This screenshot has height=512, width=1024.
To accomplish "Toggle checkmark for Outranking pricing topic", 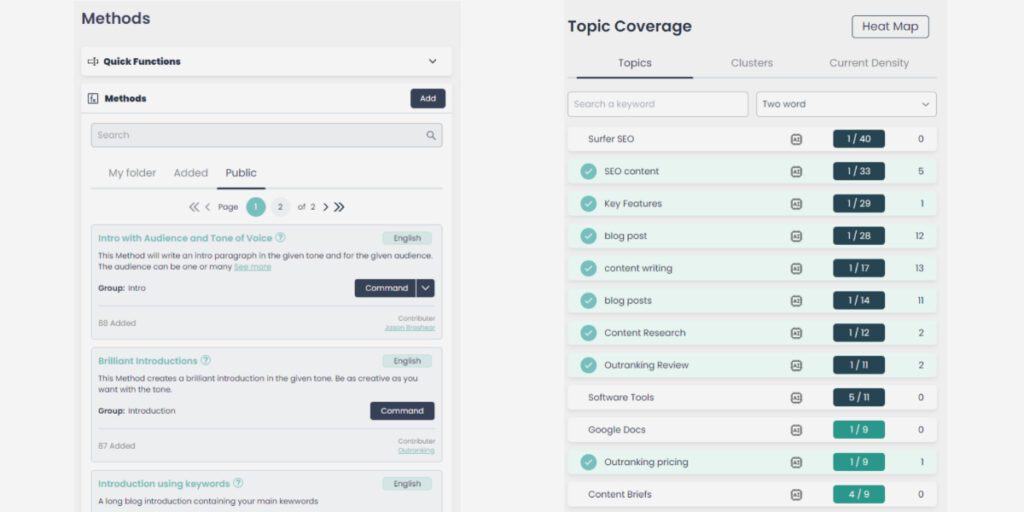I will [x=588, y=462].
